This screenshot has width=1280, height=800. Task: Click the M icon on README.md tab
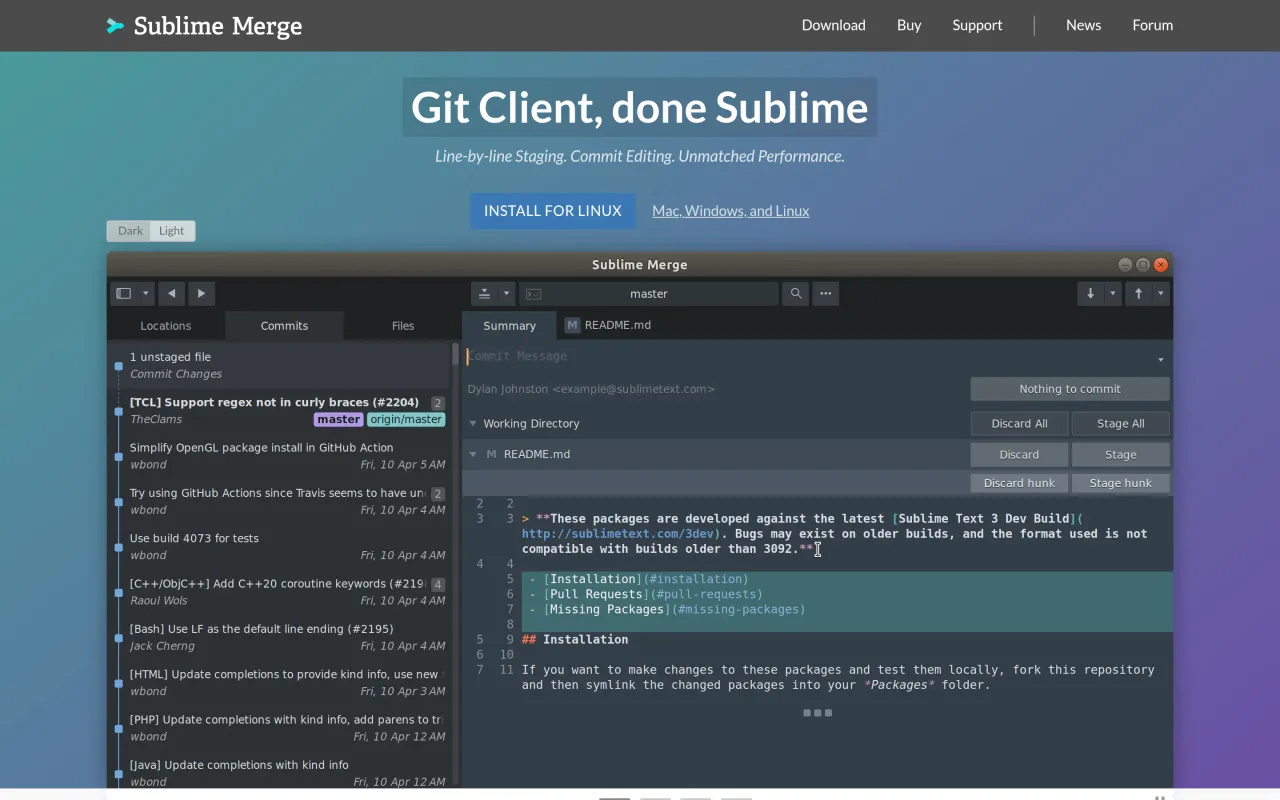pyautogui.click(x=572, y=325)
